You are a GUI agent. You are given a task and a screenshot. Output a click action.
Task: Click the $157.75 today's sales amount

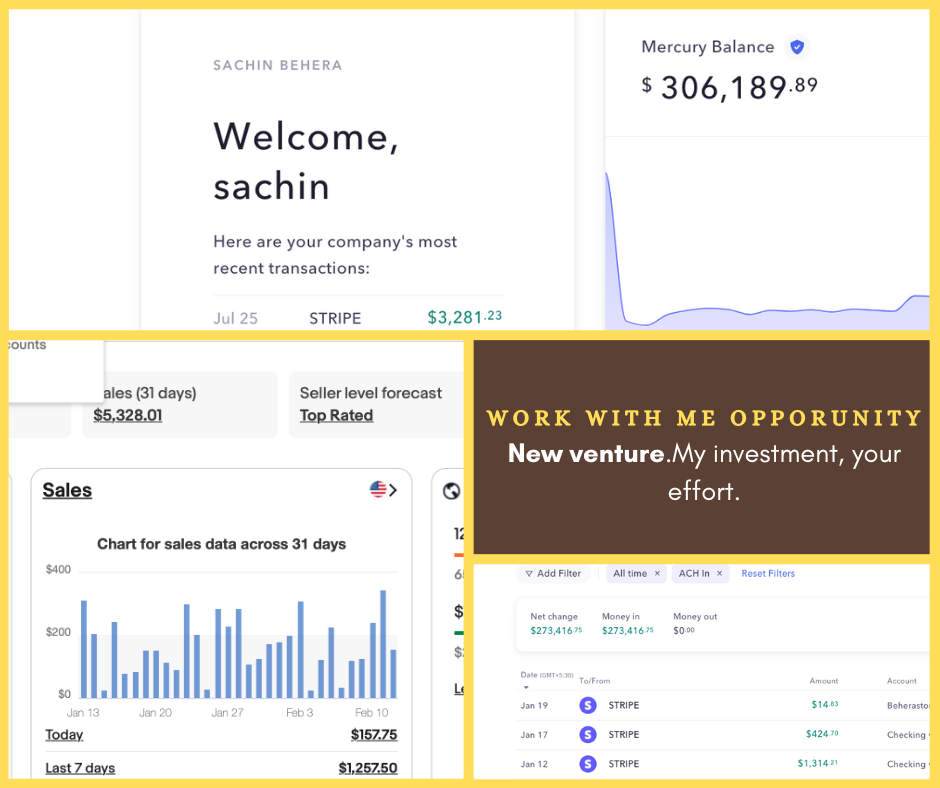click(x=373, y=735)
